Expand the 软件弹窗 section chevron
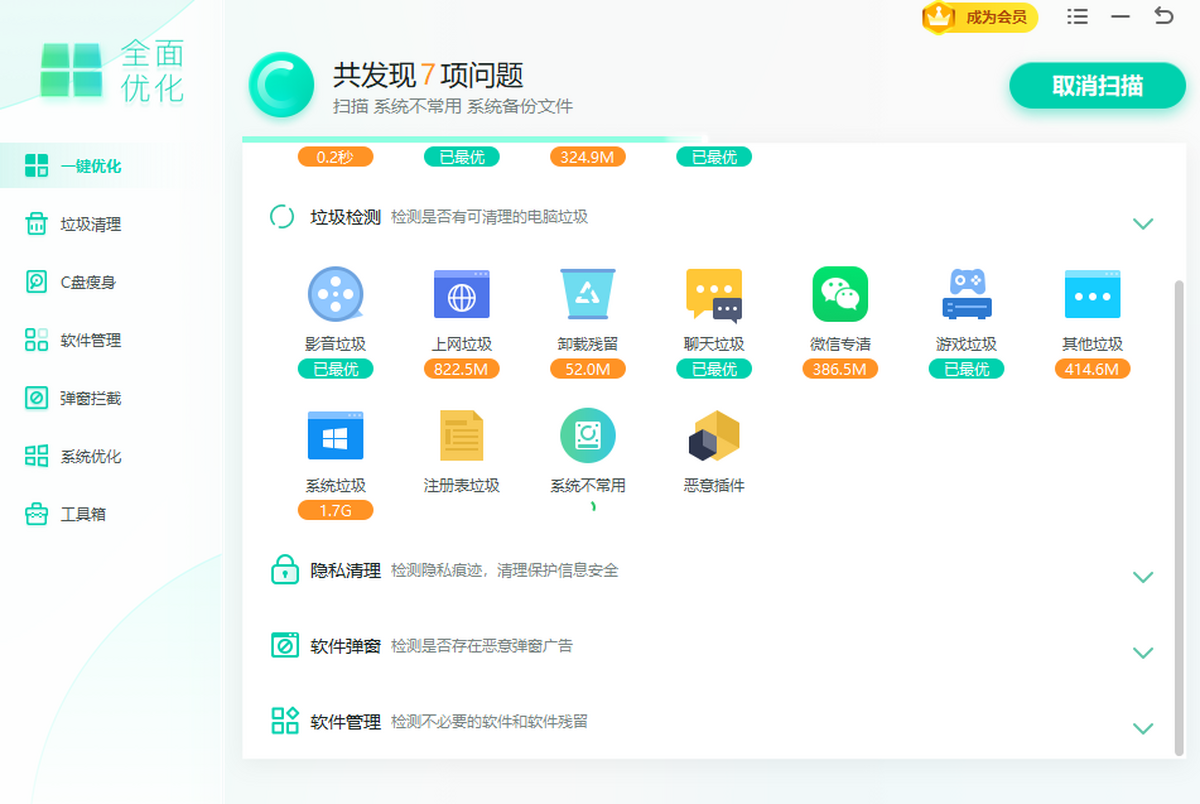This screenshot has height=804, width=1200. tap(1143, 653)
